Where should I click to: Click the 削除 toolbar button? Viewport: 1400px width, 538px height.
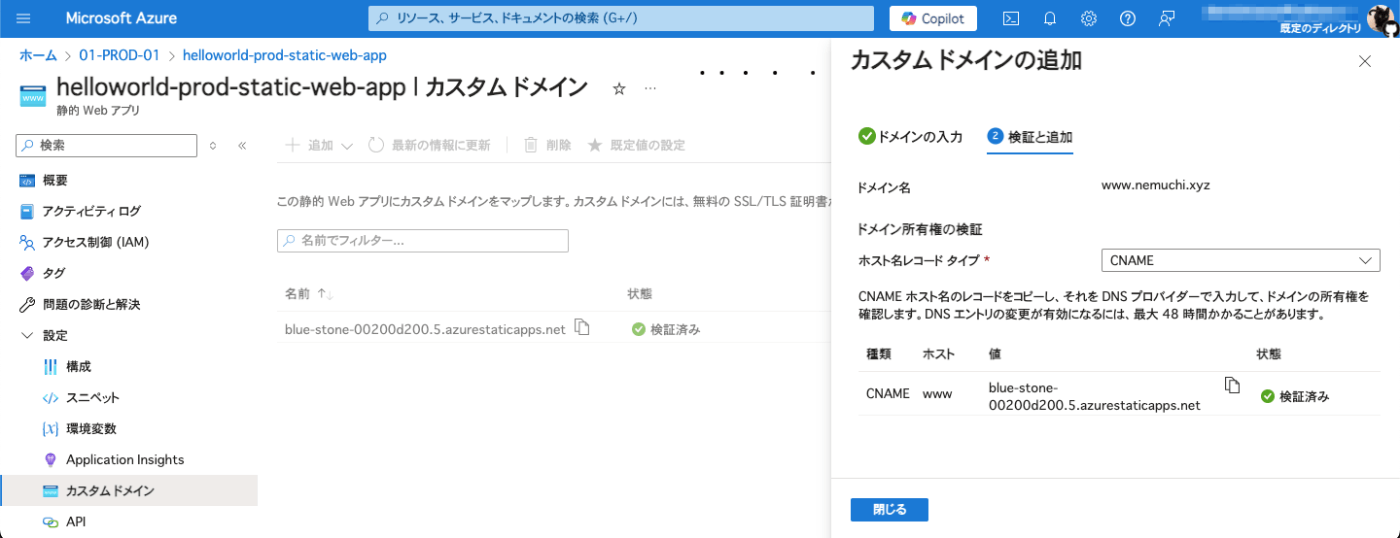tap(547, 145)
